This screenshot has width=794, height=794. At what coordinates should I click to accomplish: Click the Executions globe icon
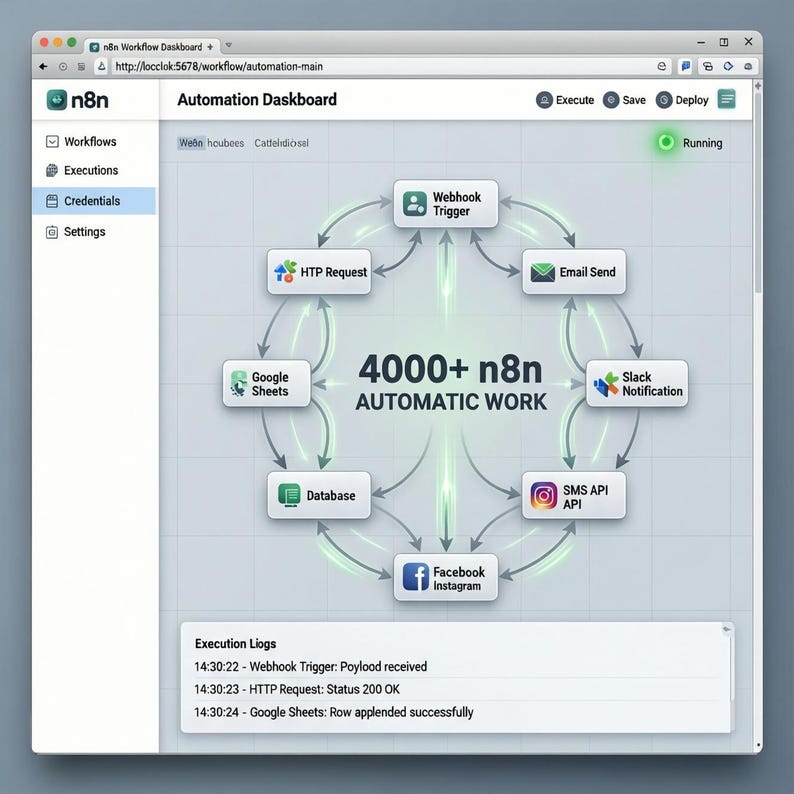[52, 171]
